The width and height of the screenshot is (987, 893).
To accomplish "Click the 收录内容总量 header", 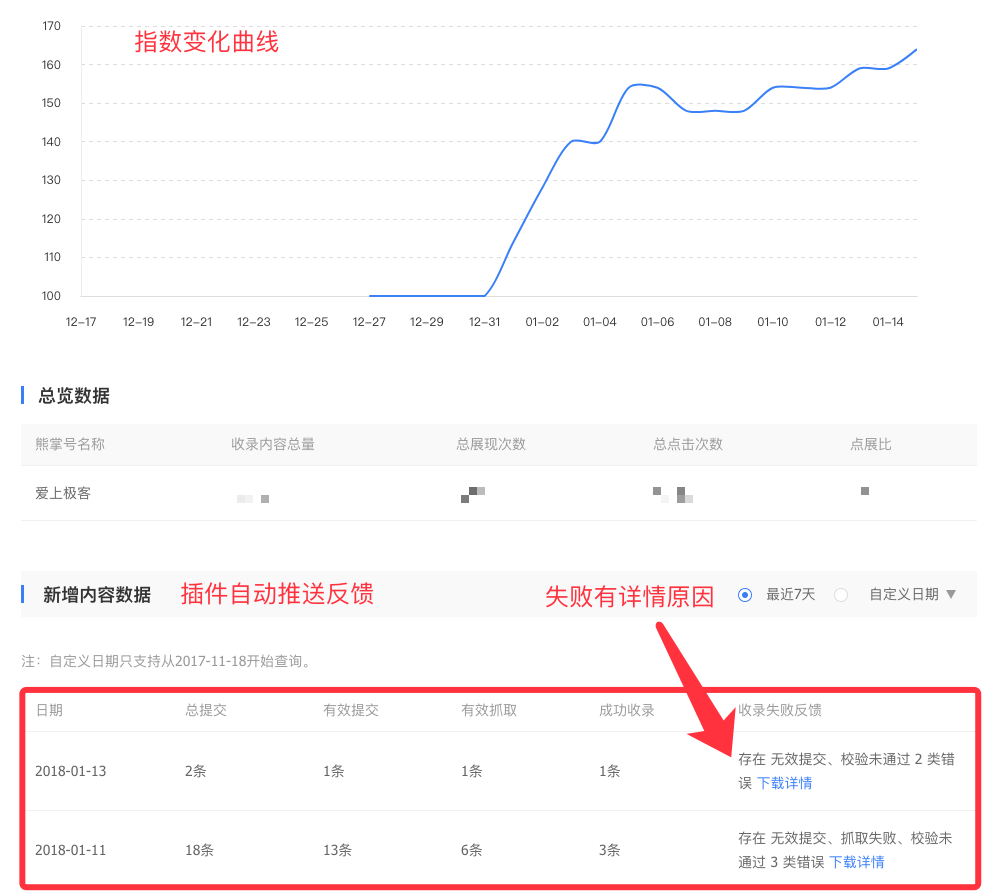I will tap(273, 444).
